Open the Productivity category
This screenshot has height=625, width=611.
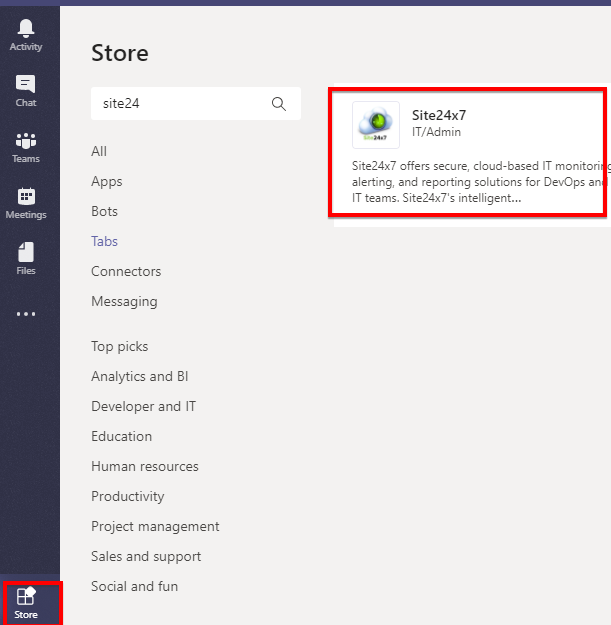[x=128, y=496]
